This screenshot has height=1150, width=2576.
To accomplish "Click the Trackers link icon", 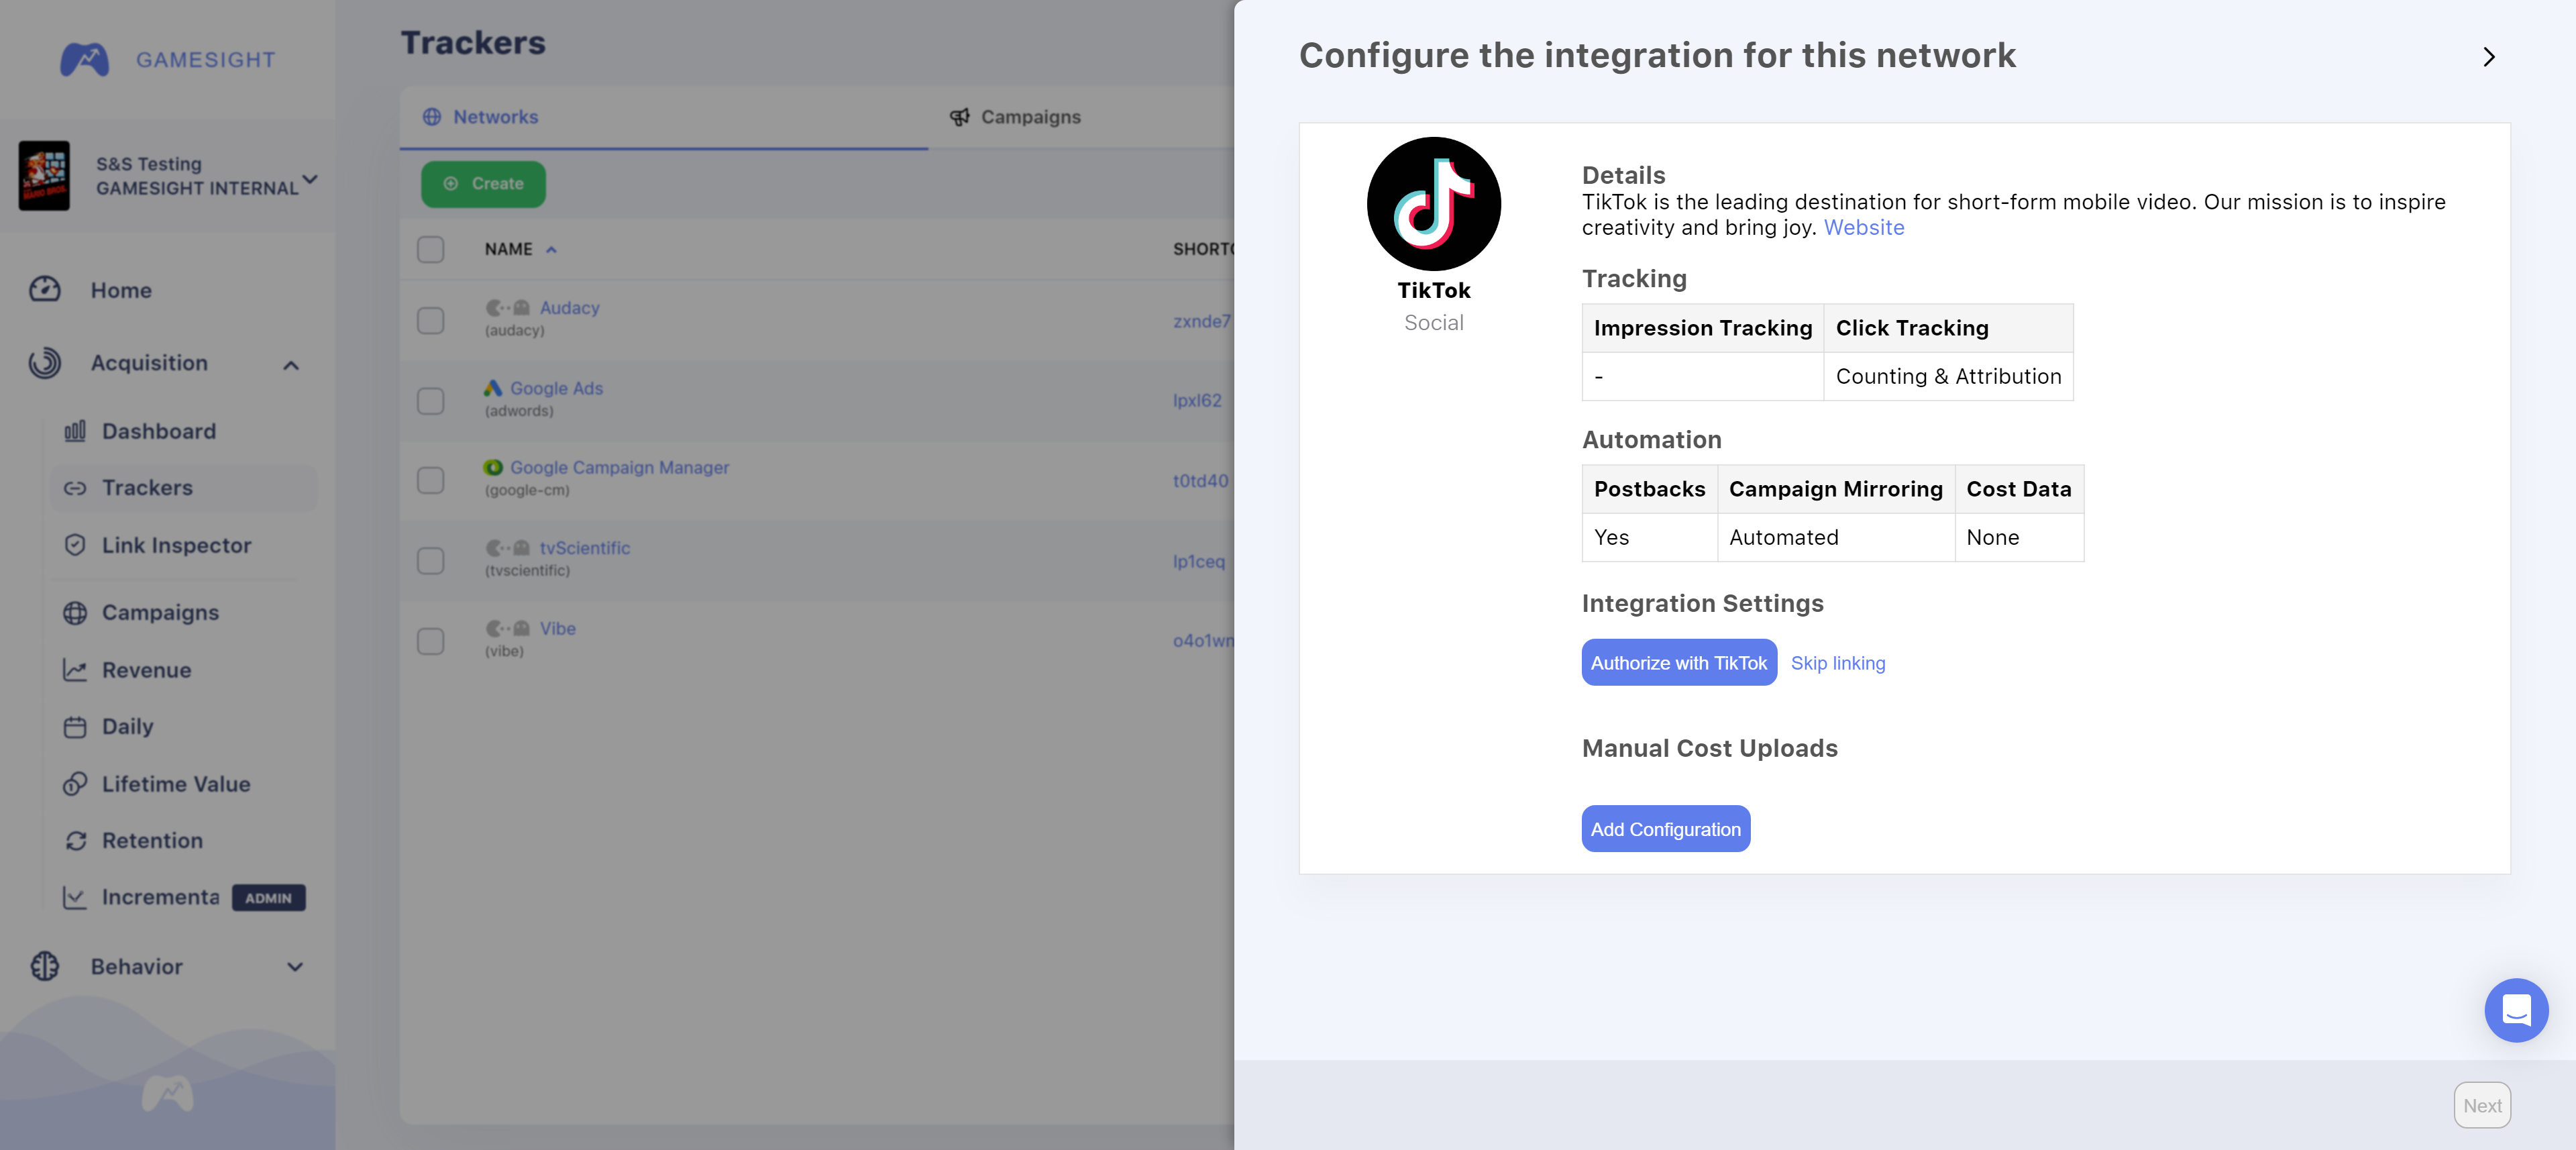I will coord(75,488).
